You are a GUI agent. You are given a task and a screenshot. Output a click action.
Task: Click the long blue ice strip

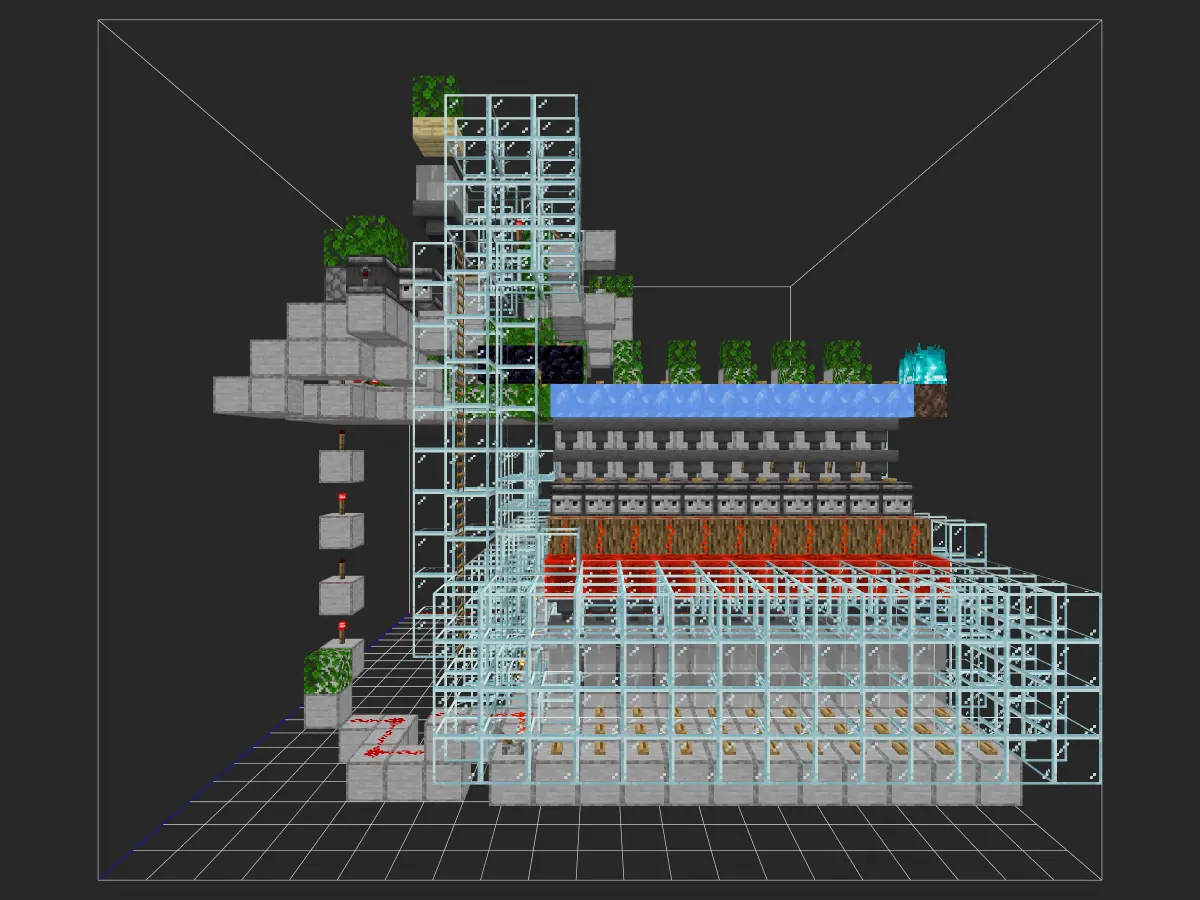(x=730, y=401)
